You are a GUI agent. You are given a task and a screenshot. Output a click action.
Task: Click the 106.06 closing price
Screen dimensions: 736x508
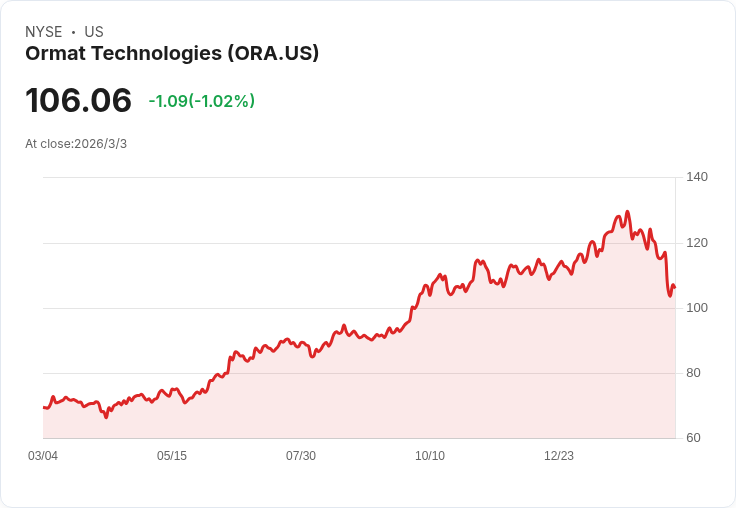coord(79,100)
